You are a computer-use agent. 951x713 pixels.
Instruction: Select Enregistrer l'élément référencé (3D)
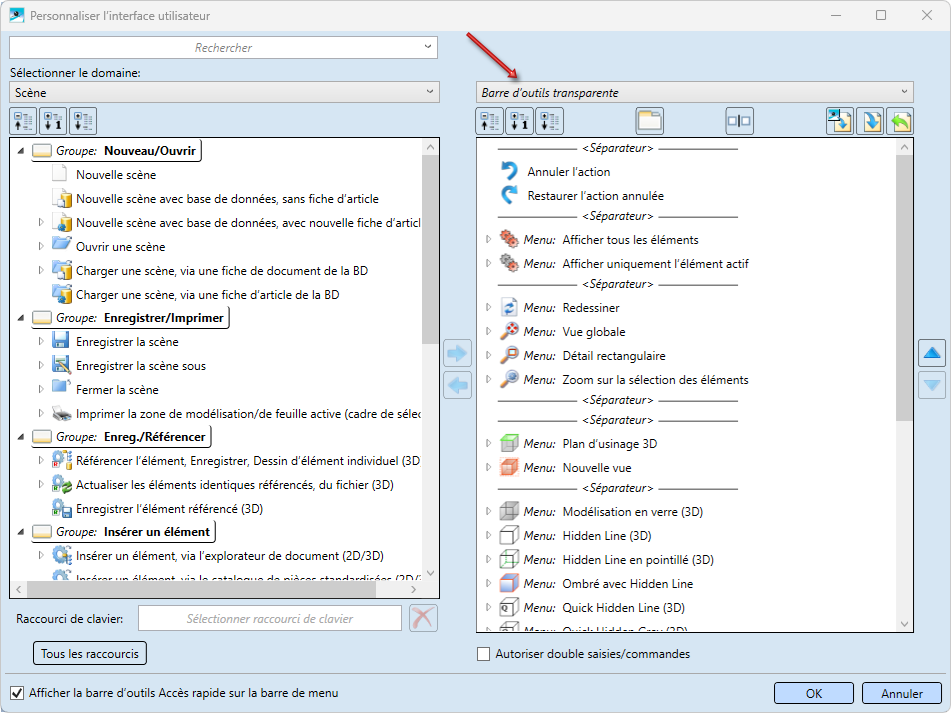[169, 509]
